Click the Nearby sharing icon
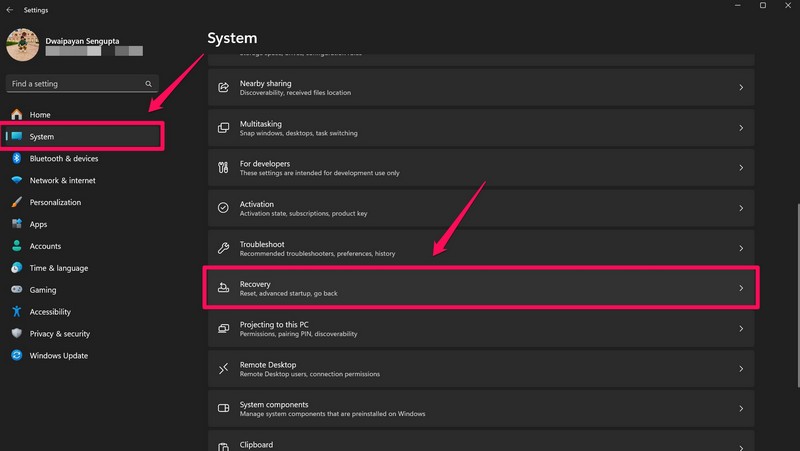Viewport: 800px width, 451px height. tap(224, 88)
